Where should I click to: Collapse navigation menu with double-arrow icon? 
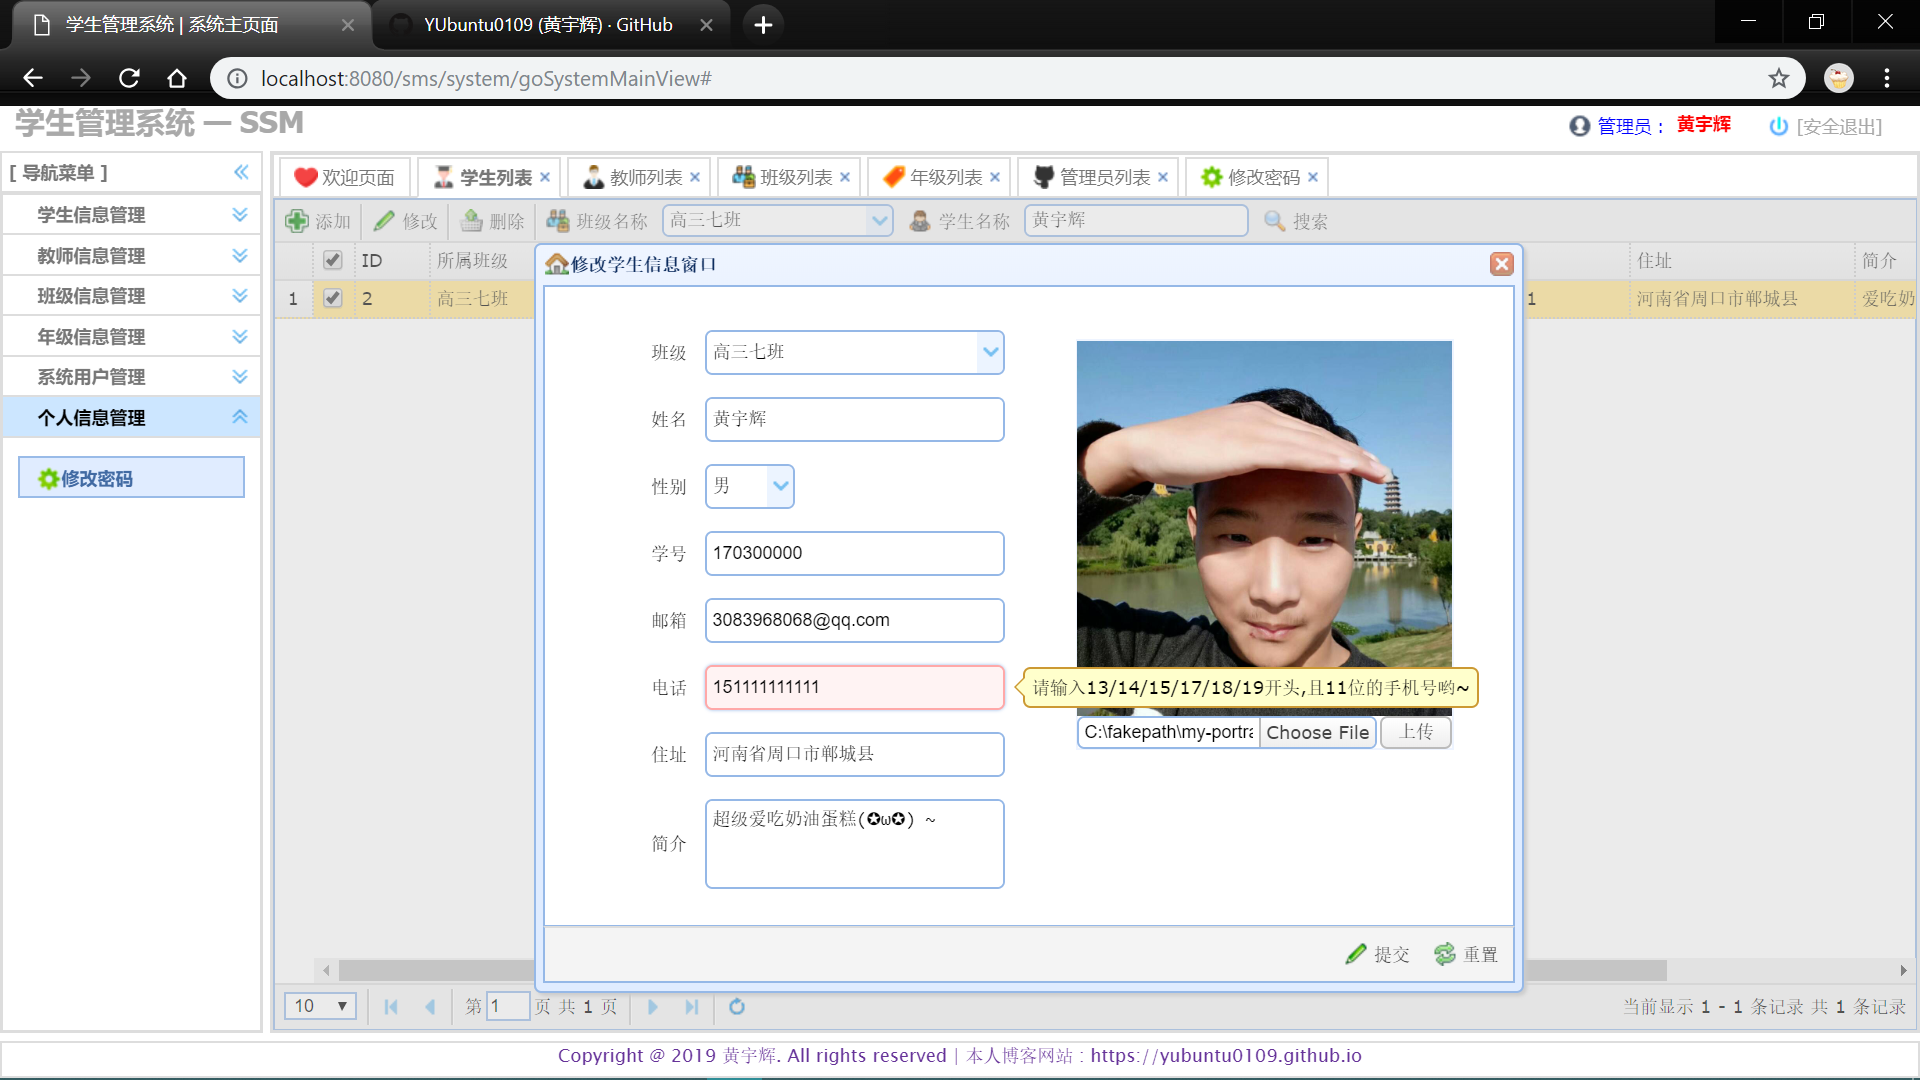pyautogui.click(x=241, y=172)
